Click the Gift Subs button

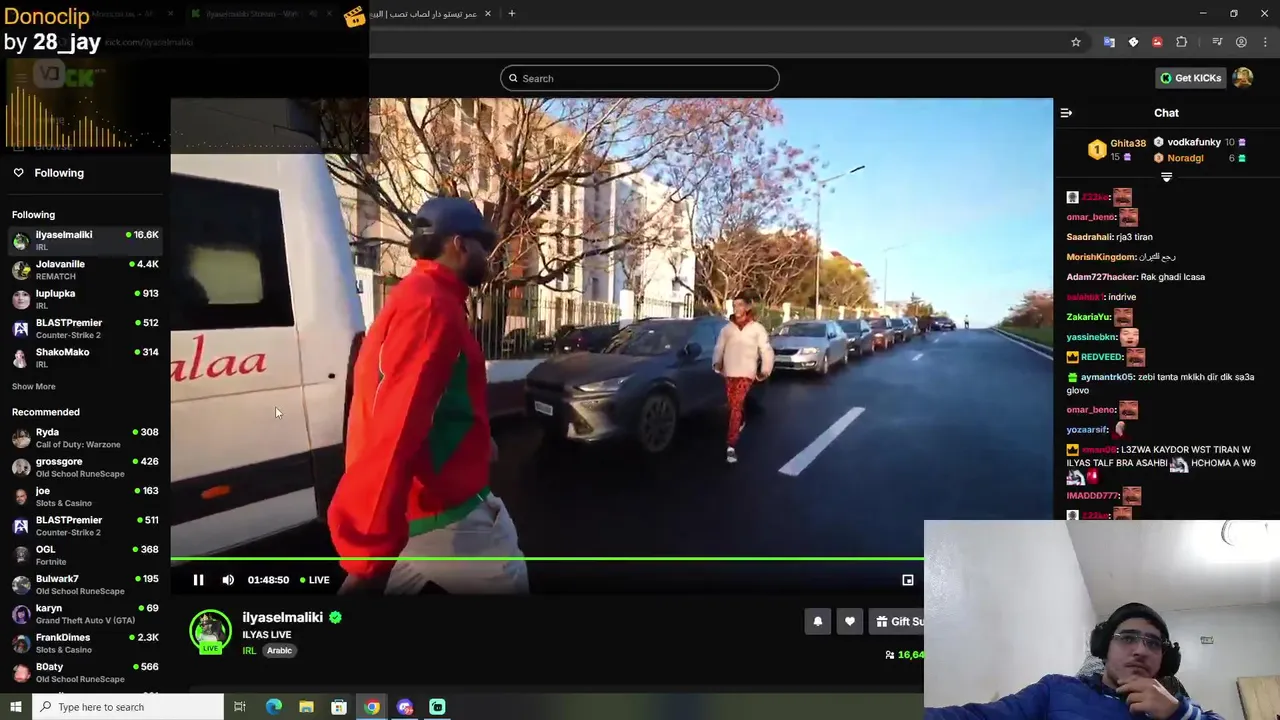click(x=896, y=622)
